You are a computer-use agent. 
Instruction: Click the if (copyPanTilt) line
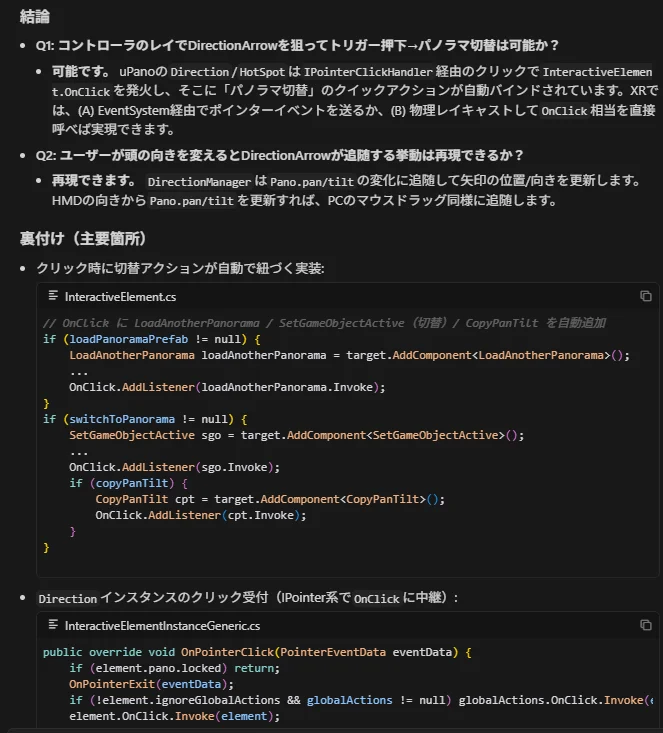click(x=128, y=483)
